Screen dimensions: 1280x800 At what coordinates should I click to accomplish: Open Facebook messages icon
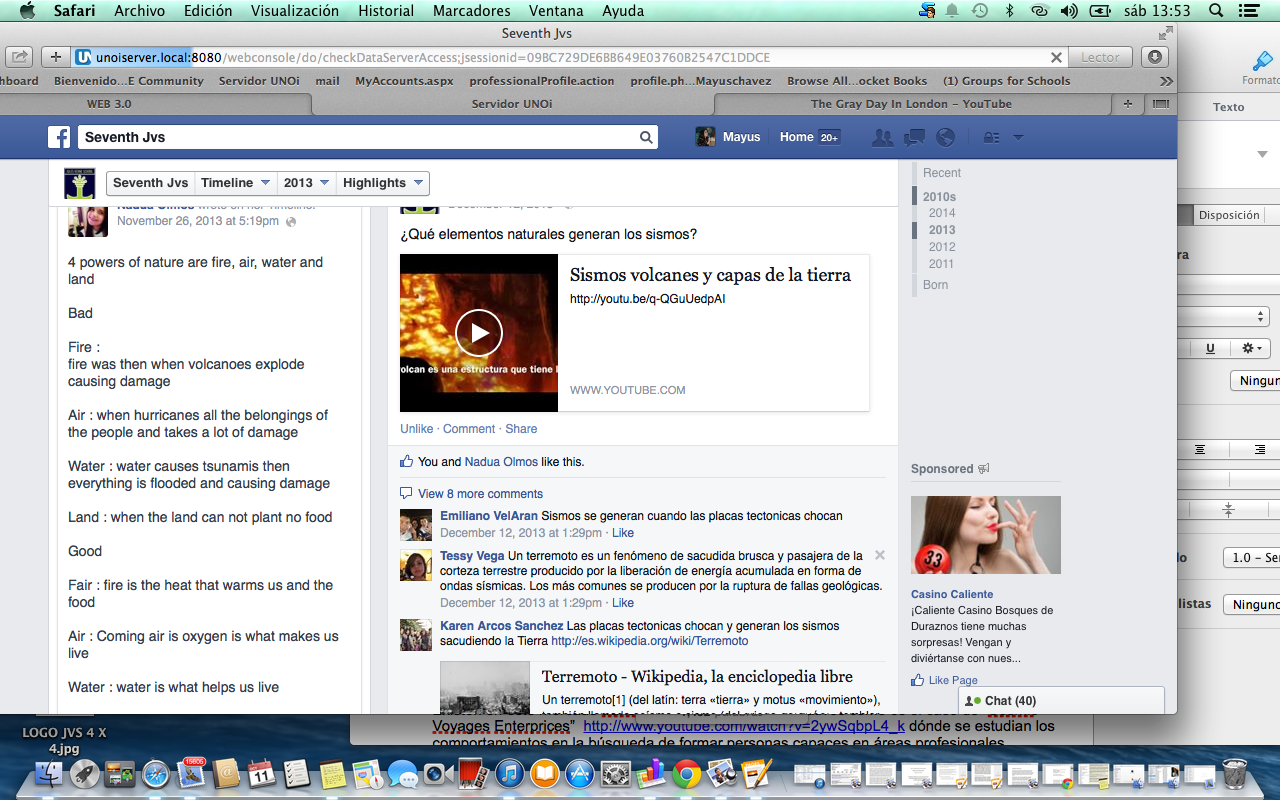[x=914, y=137]
